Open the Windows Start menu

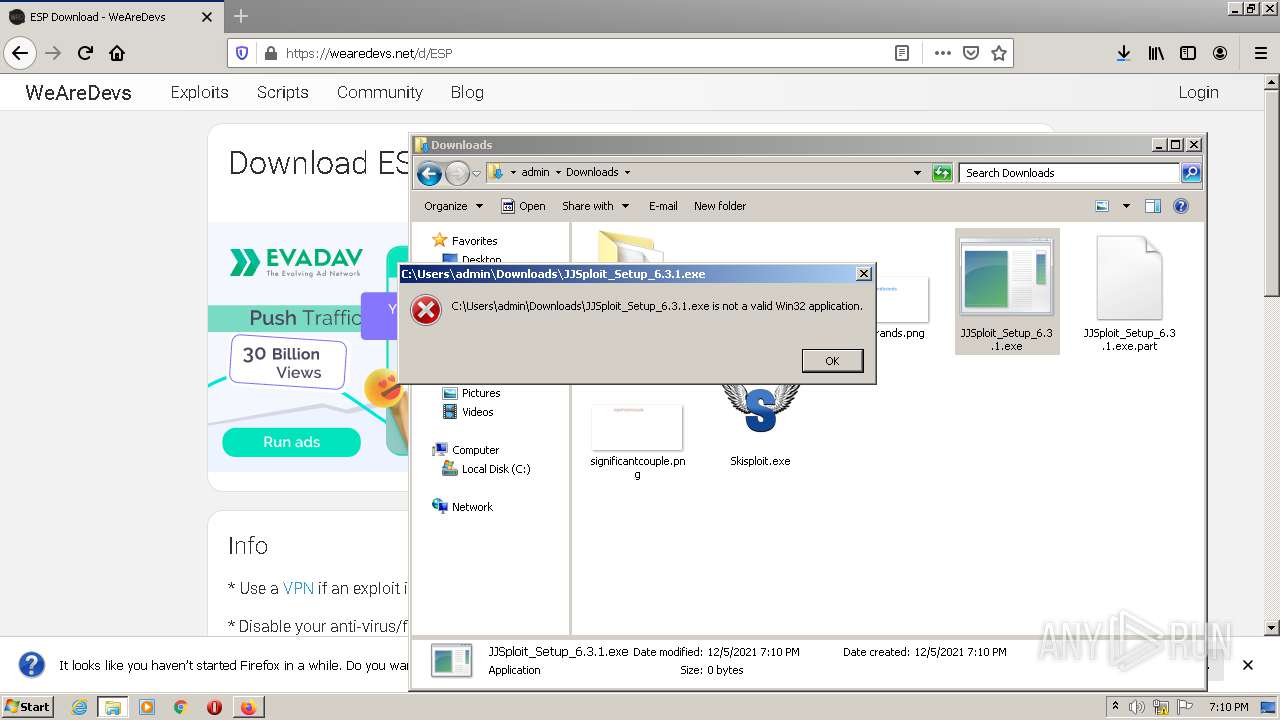coord(28,706)
